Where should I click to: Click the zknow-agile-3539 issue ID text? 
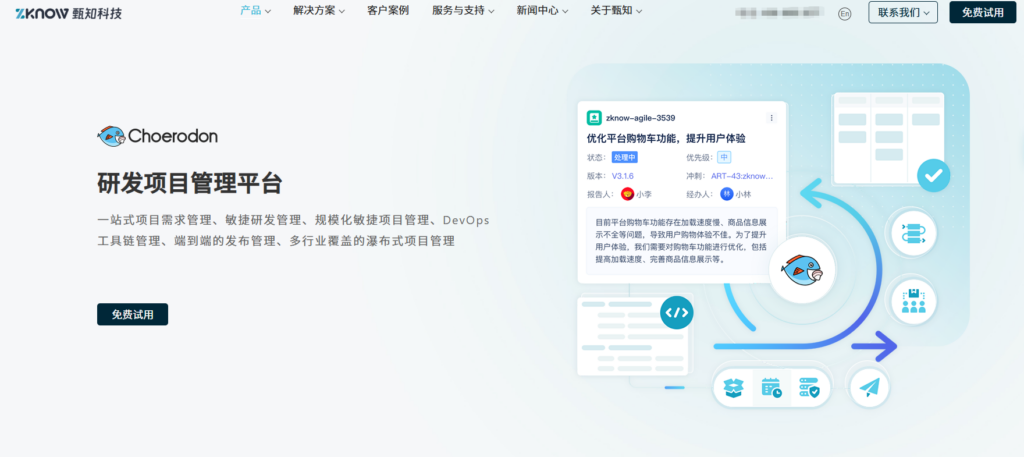tap(640, 118)
